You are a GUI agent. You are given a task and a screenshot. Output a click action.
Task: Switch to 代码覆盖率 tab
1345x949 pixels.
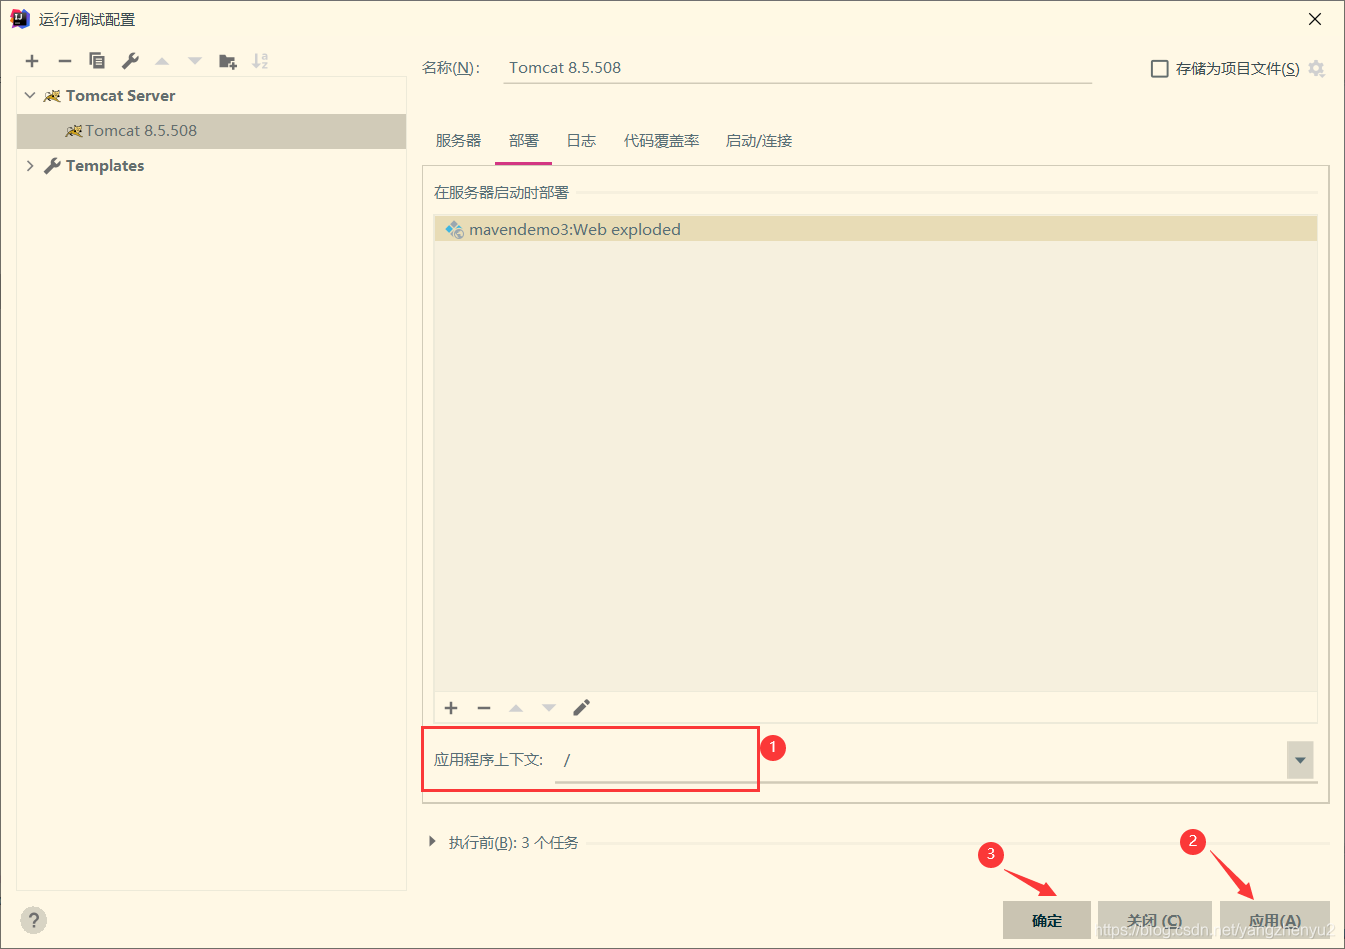pos(661,141)
